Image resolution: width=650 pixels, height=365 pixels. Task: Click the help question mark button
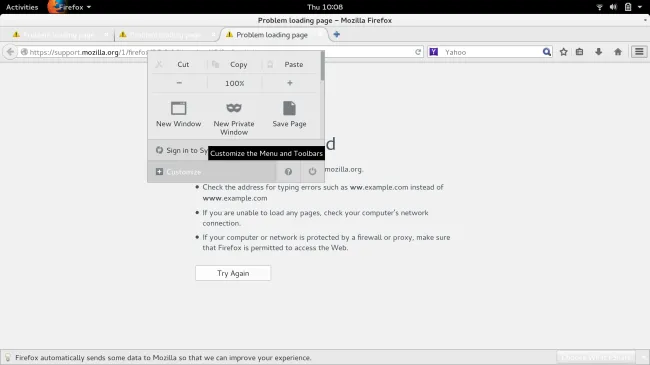288,172
